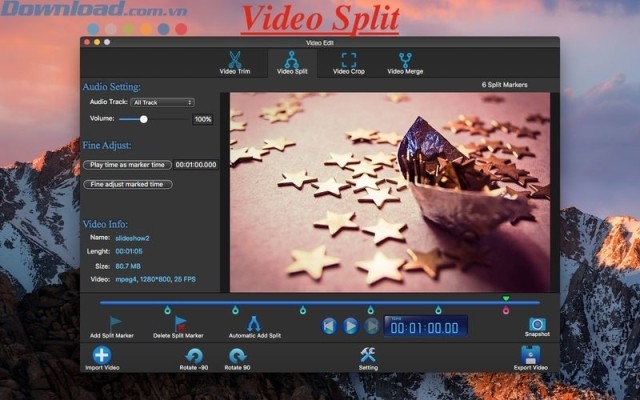Click the Rotate -90 icon
Viewport: 640px width, 400px height.
pos(194,356)
